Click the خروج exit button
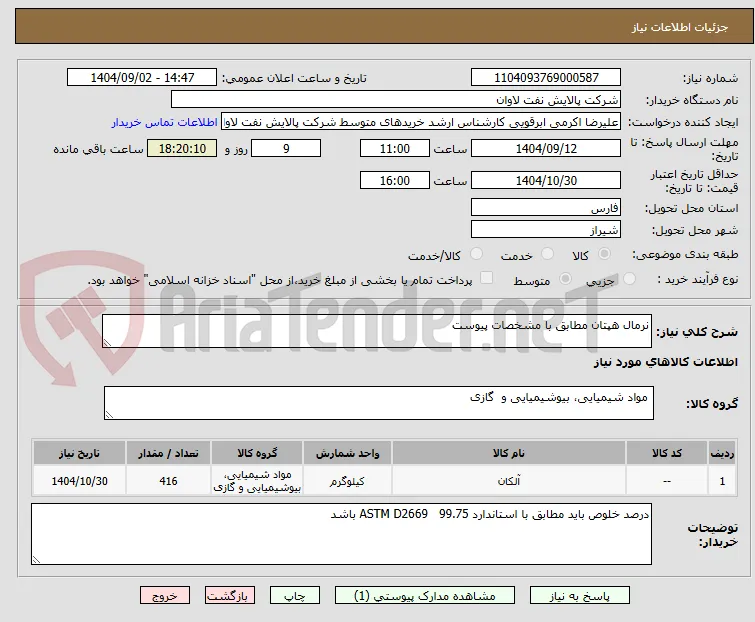The width and height of the screenshot is (755, 622). (165, 596)
